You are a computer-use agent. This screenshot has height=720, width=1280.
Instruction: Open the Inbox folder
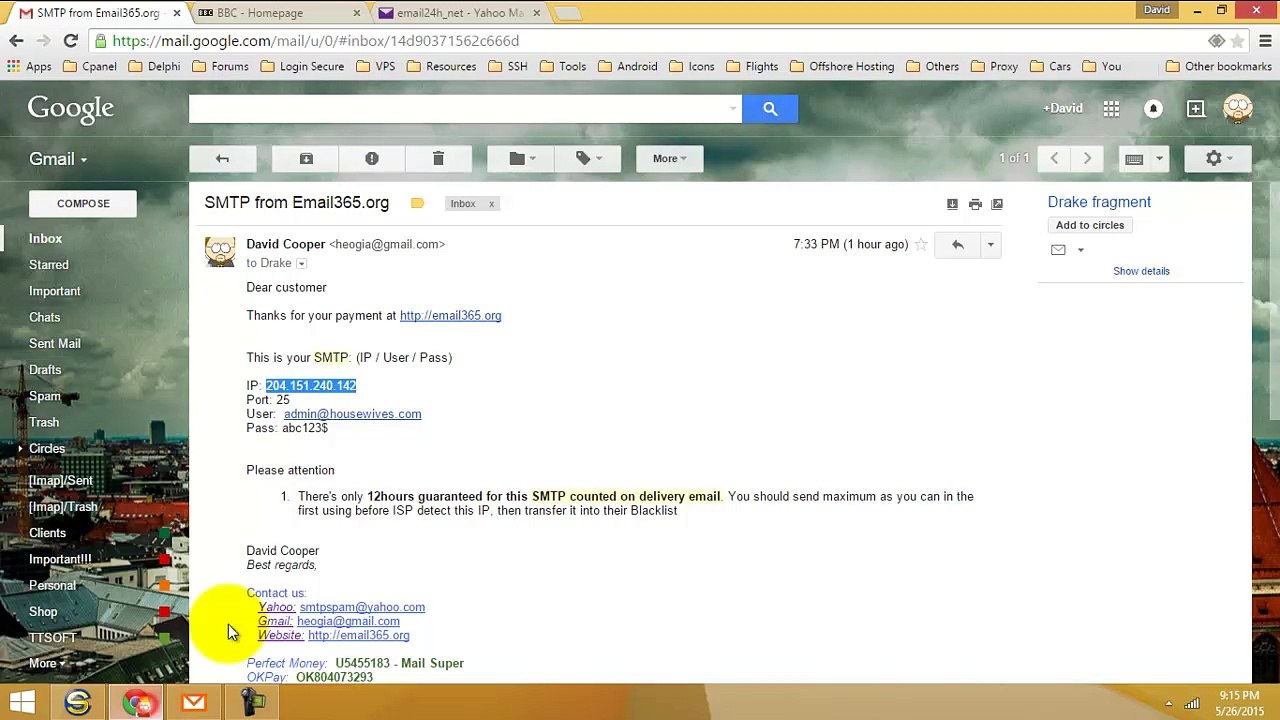pyautogui.click(x=45, y=238)
